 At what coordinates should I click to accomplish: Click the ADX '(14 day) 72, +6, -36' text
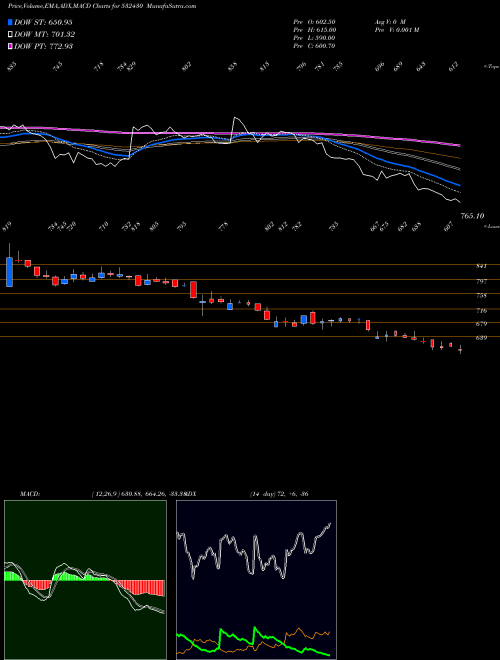[279, 494]
